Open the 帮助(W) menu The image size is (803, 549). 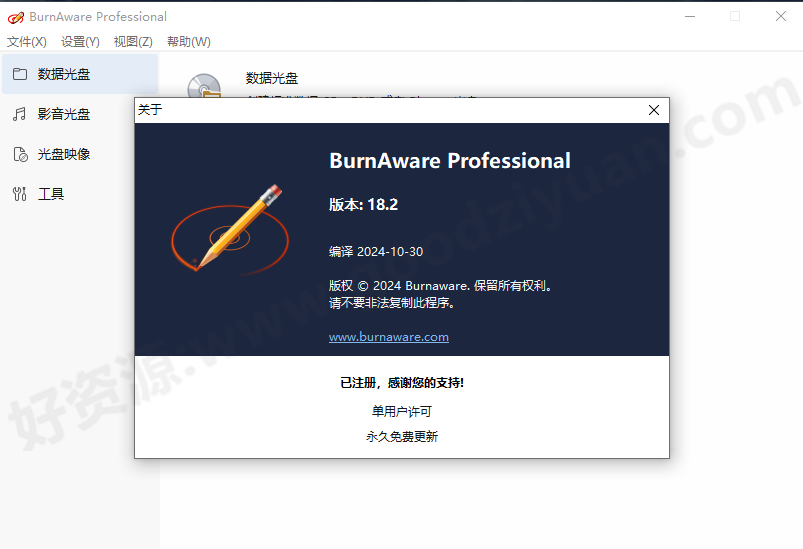pos(188,41)
